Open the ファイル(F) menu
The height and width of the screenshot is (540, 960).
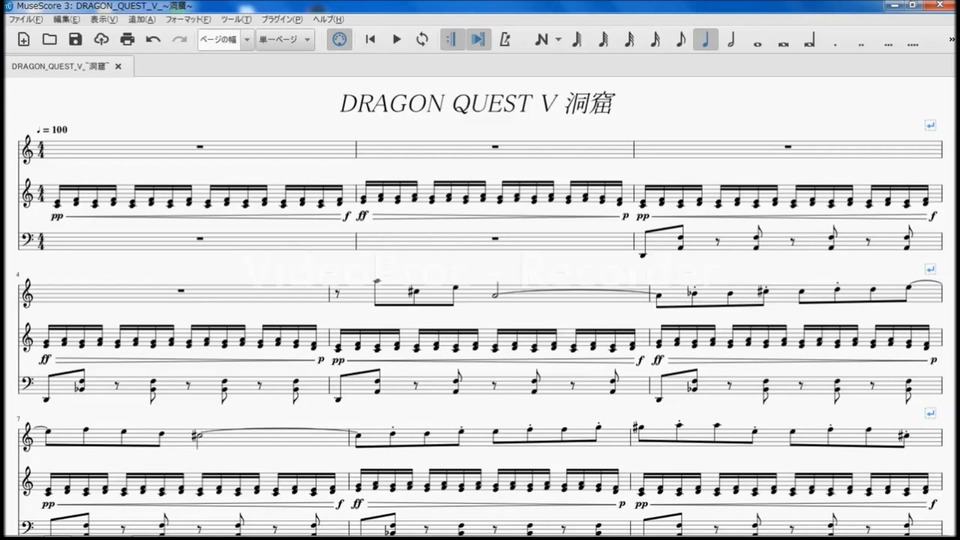click(25, 20)
